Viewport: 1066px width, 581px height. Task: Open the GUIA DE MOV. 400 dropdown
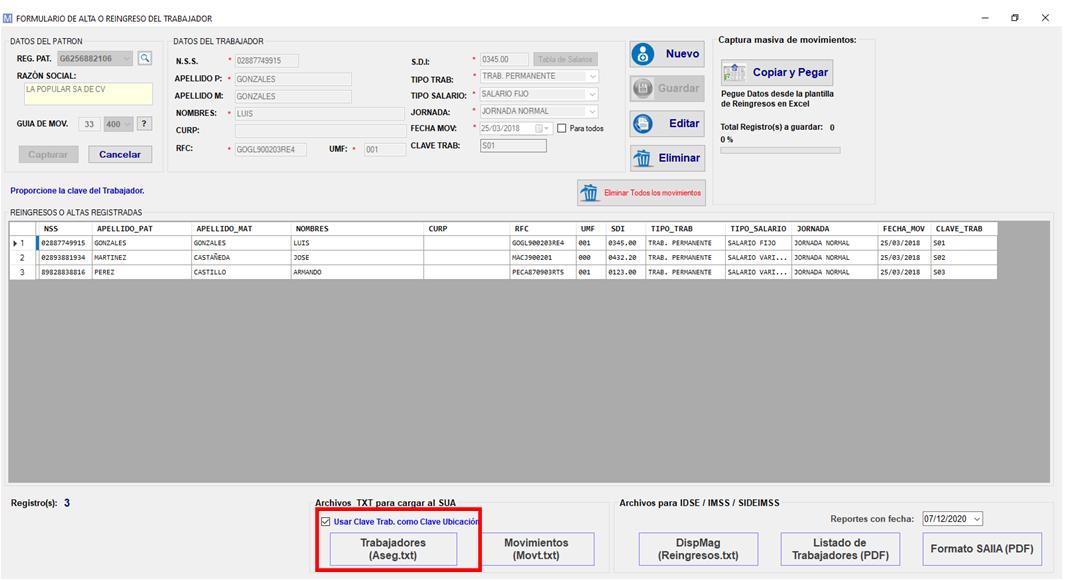point(127,124)
